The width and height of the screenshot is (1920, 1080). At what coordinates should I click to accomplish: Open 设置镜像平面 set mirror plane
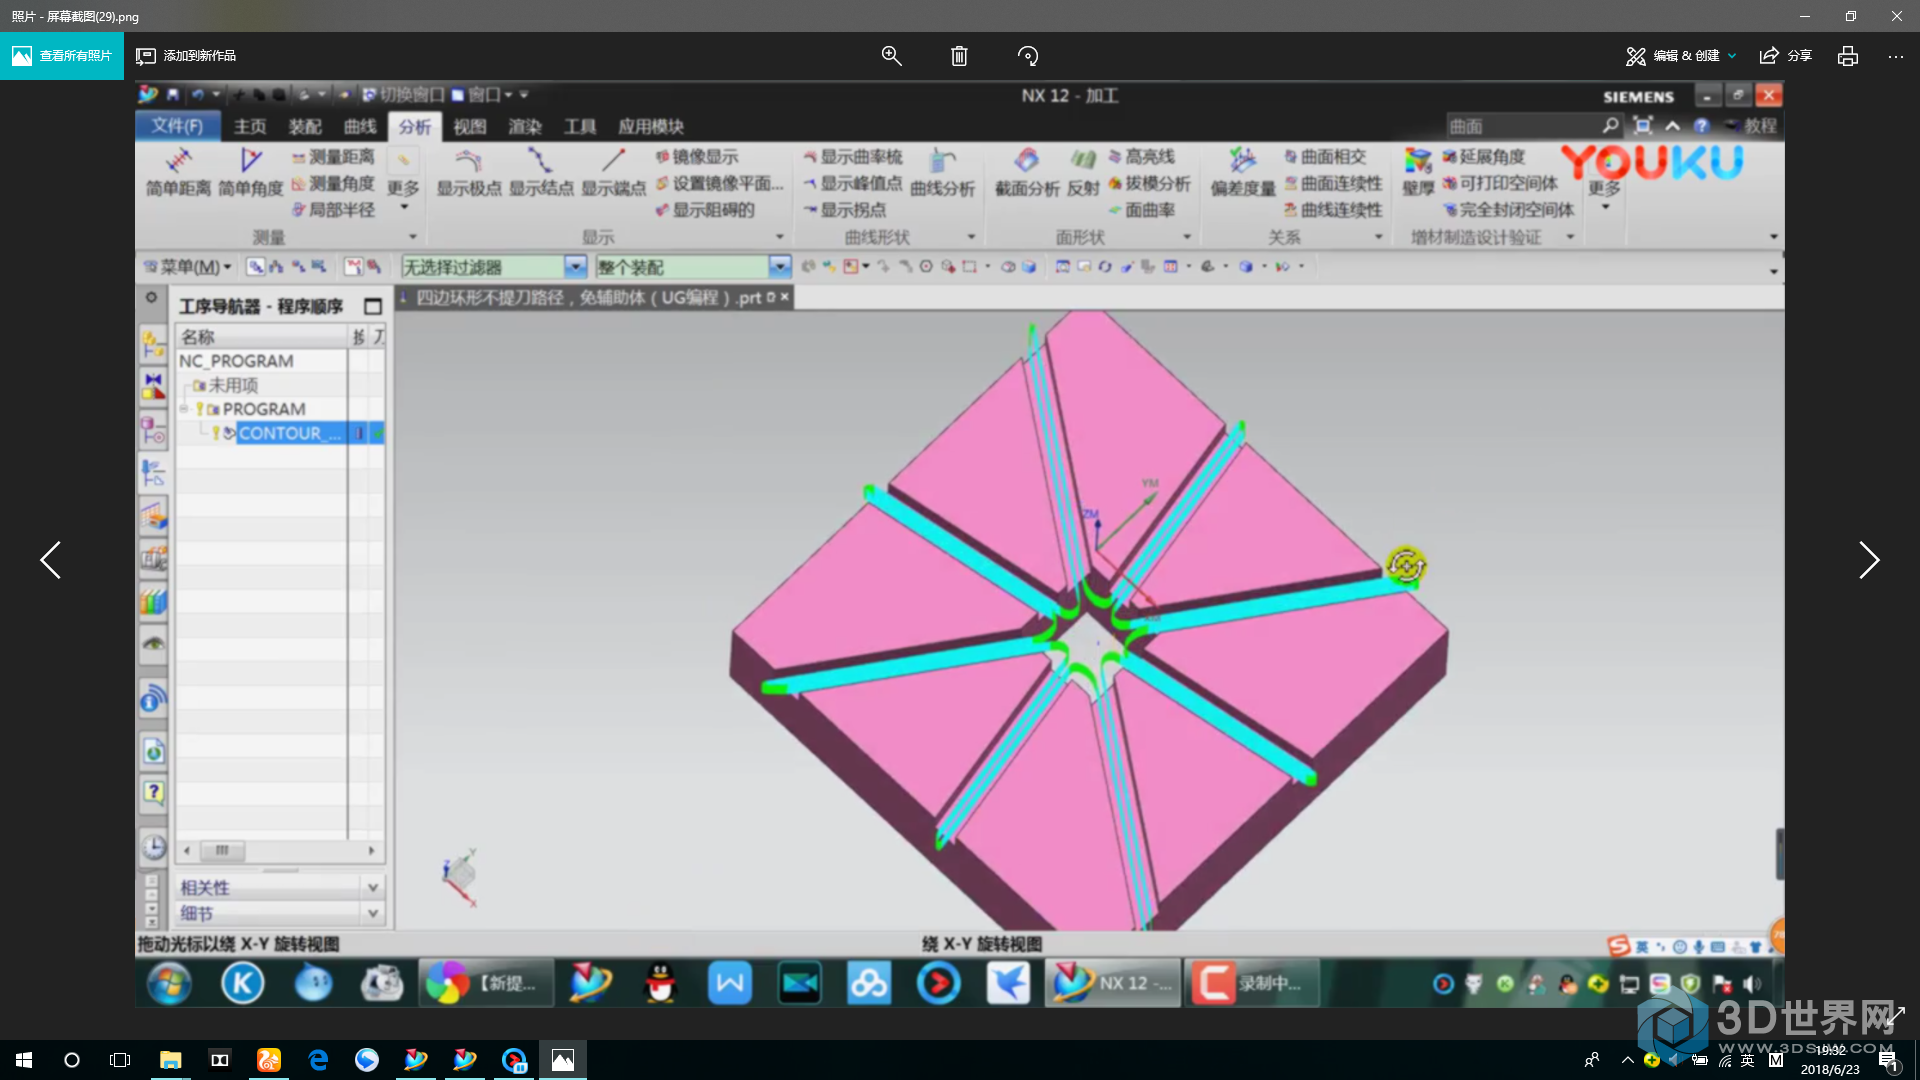(x=720, y=184)
